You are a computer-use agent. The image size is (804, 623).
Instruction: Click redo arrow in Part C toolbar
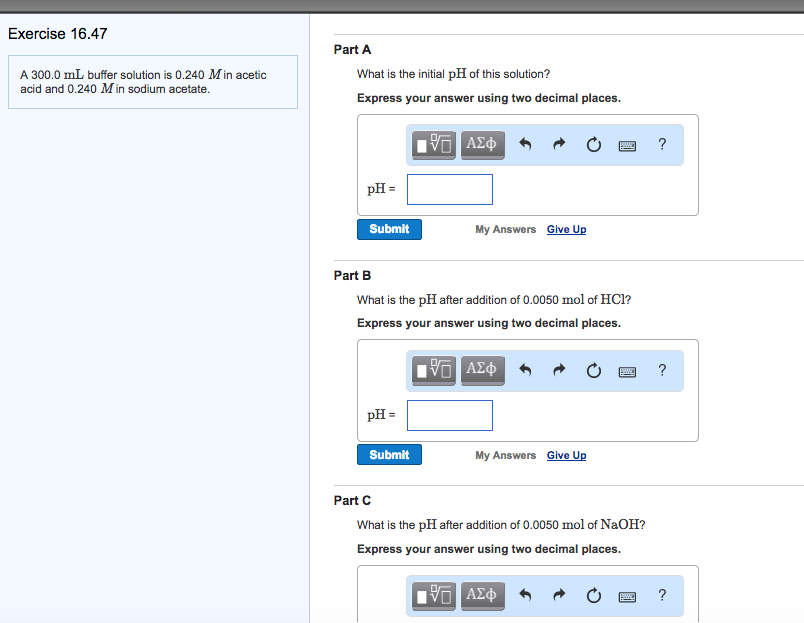pos(560,595)
